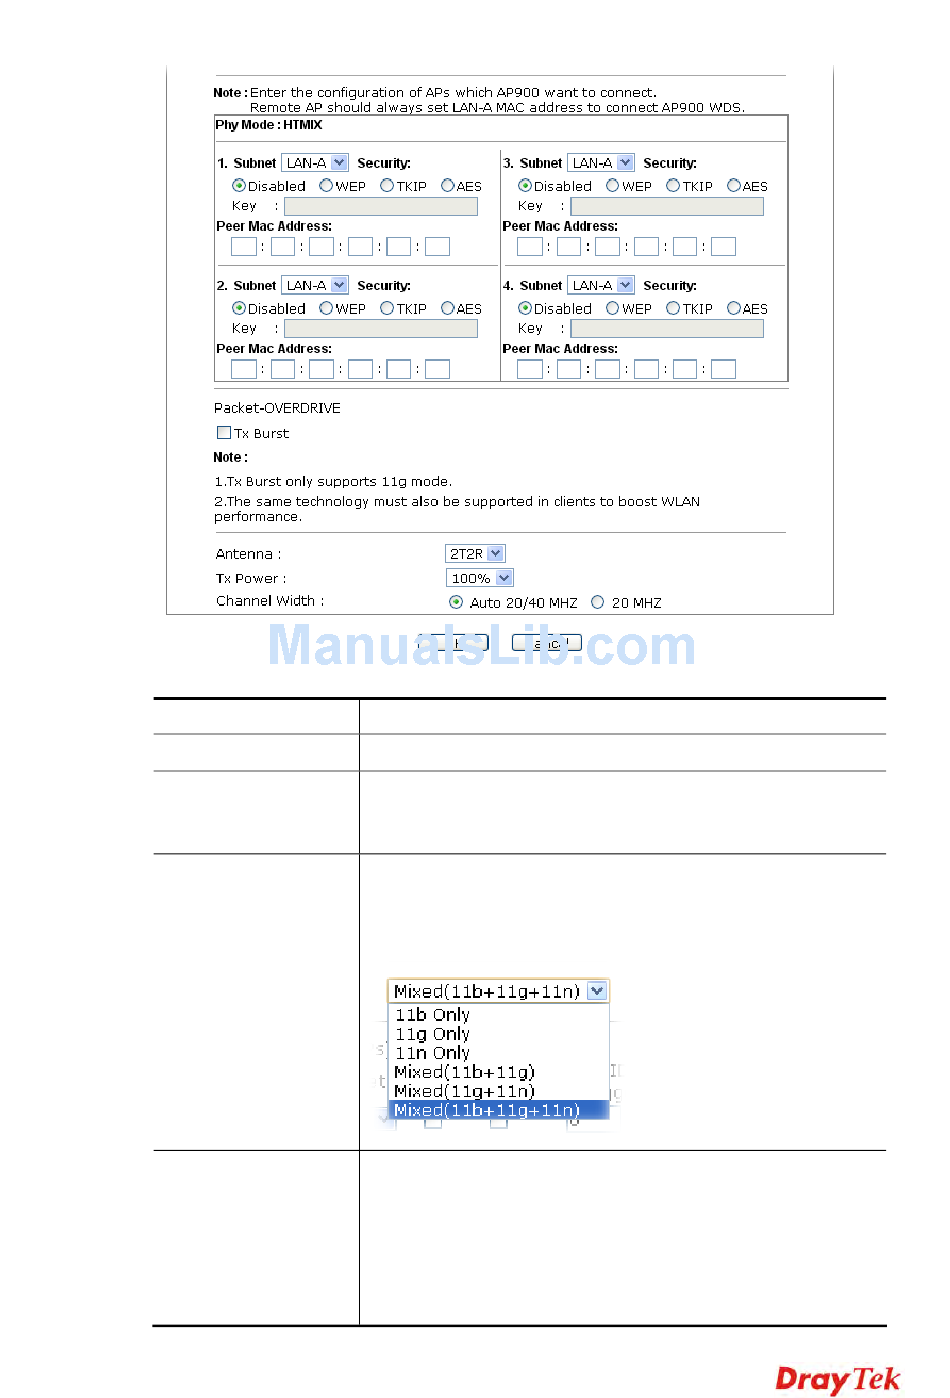950x1398 pixels.
Task: Open the Subnet dropdown of entry 2
Action: pos(315,286)
